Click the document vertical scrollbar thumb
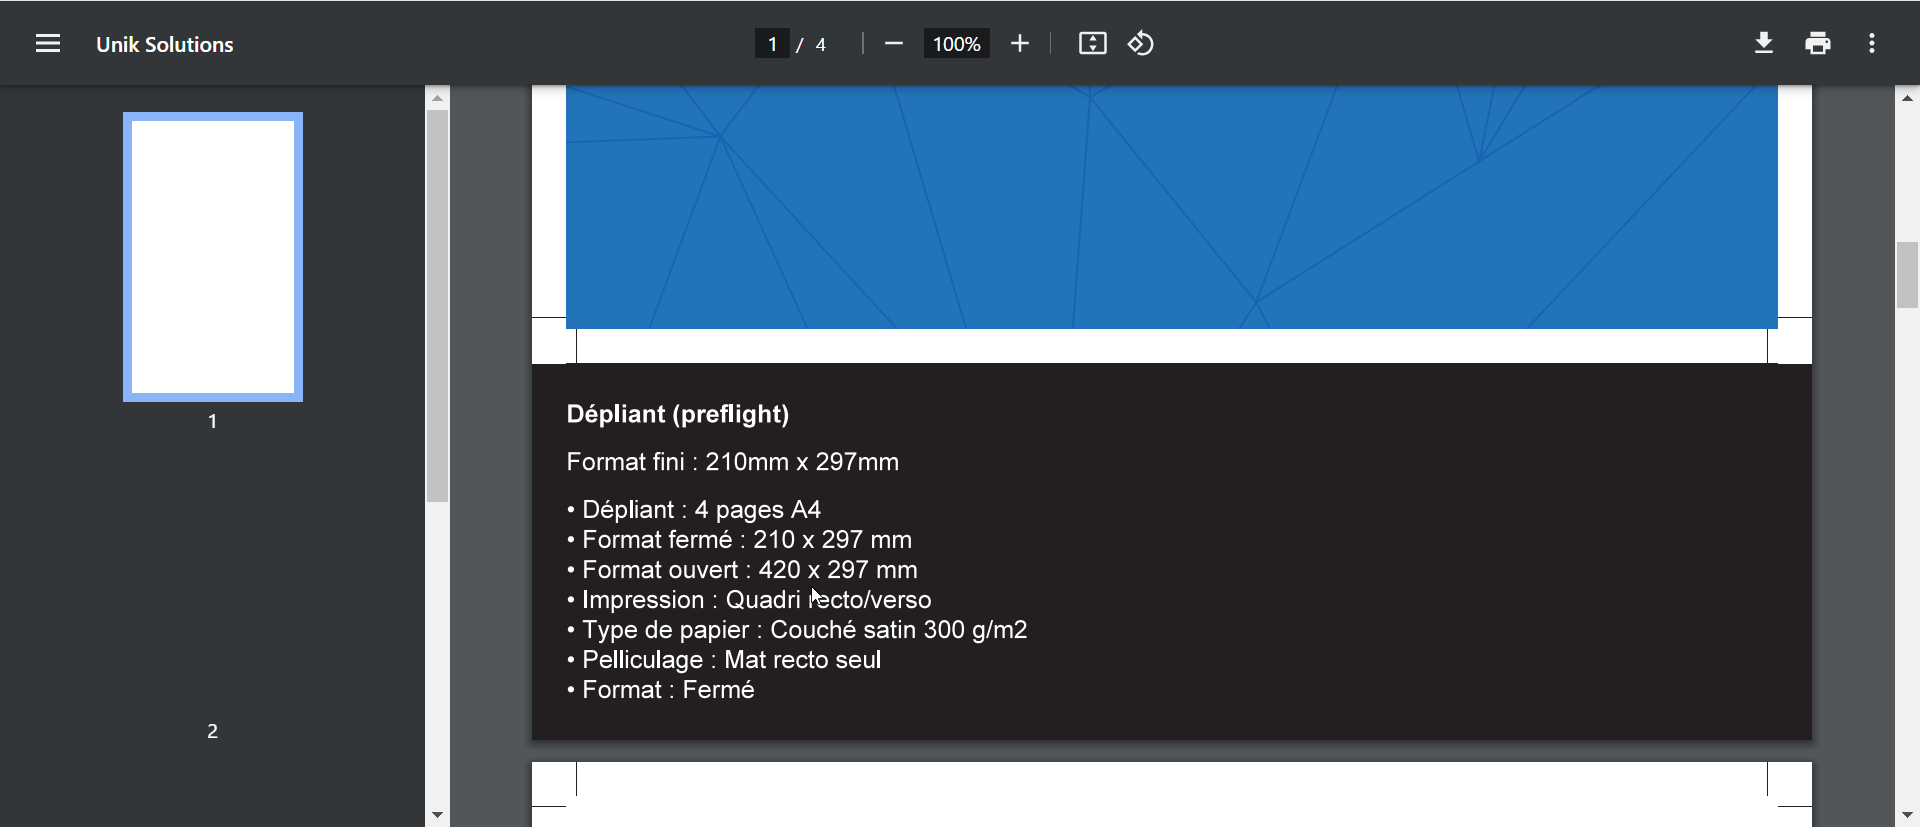 click(x=1907, y=275)
